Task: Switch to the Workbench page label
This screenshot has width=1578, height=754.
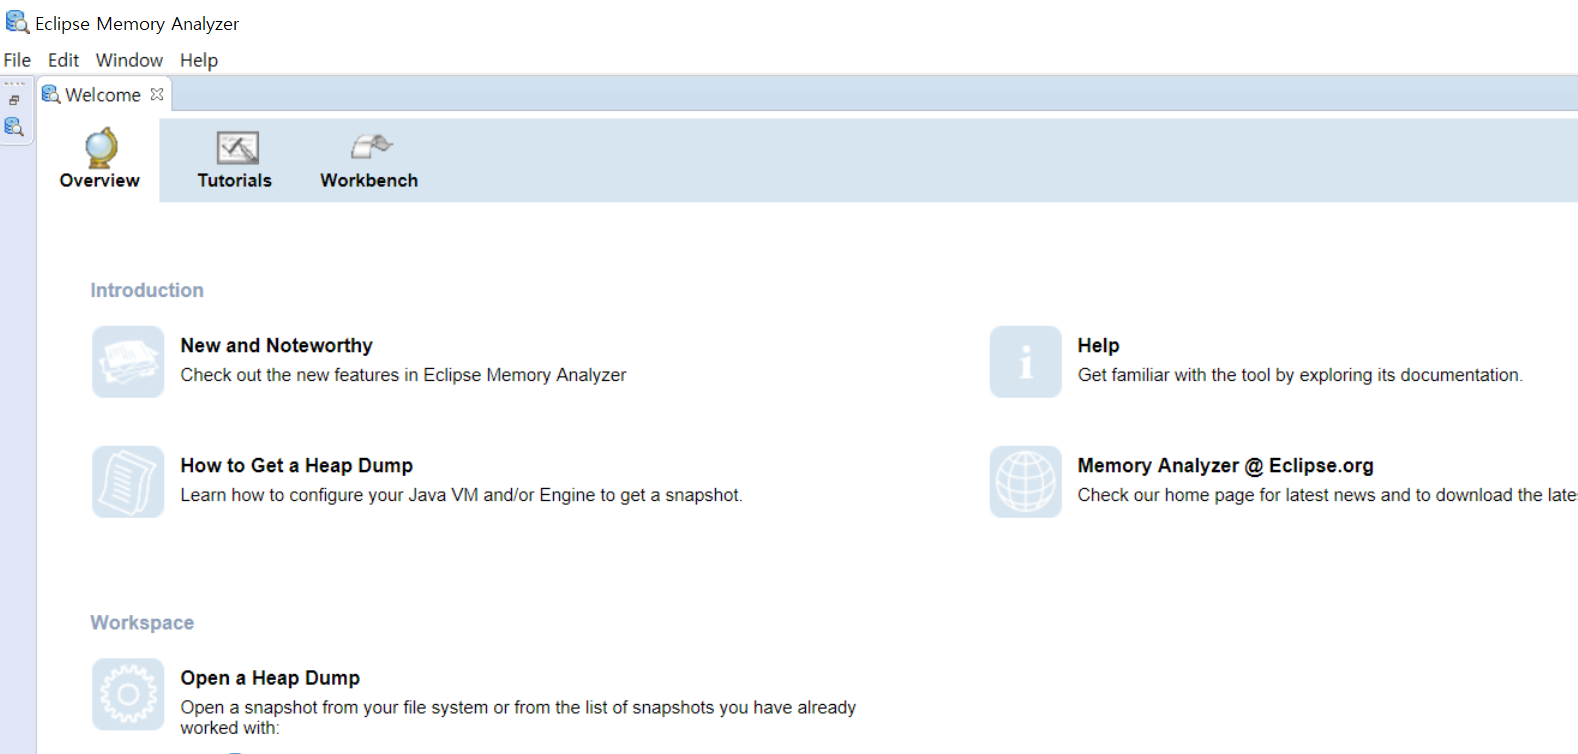Action: point(369,180)
